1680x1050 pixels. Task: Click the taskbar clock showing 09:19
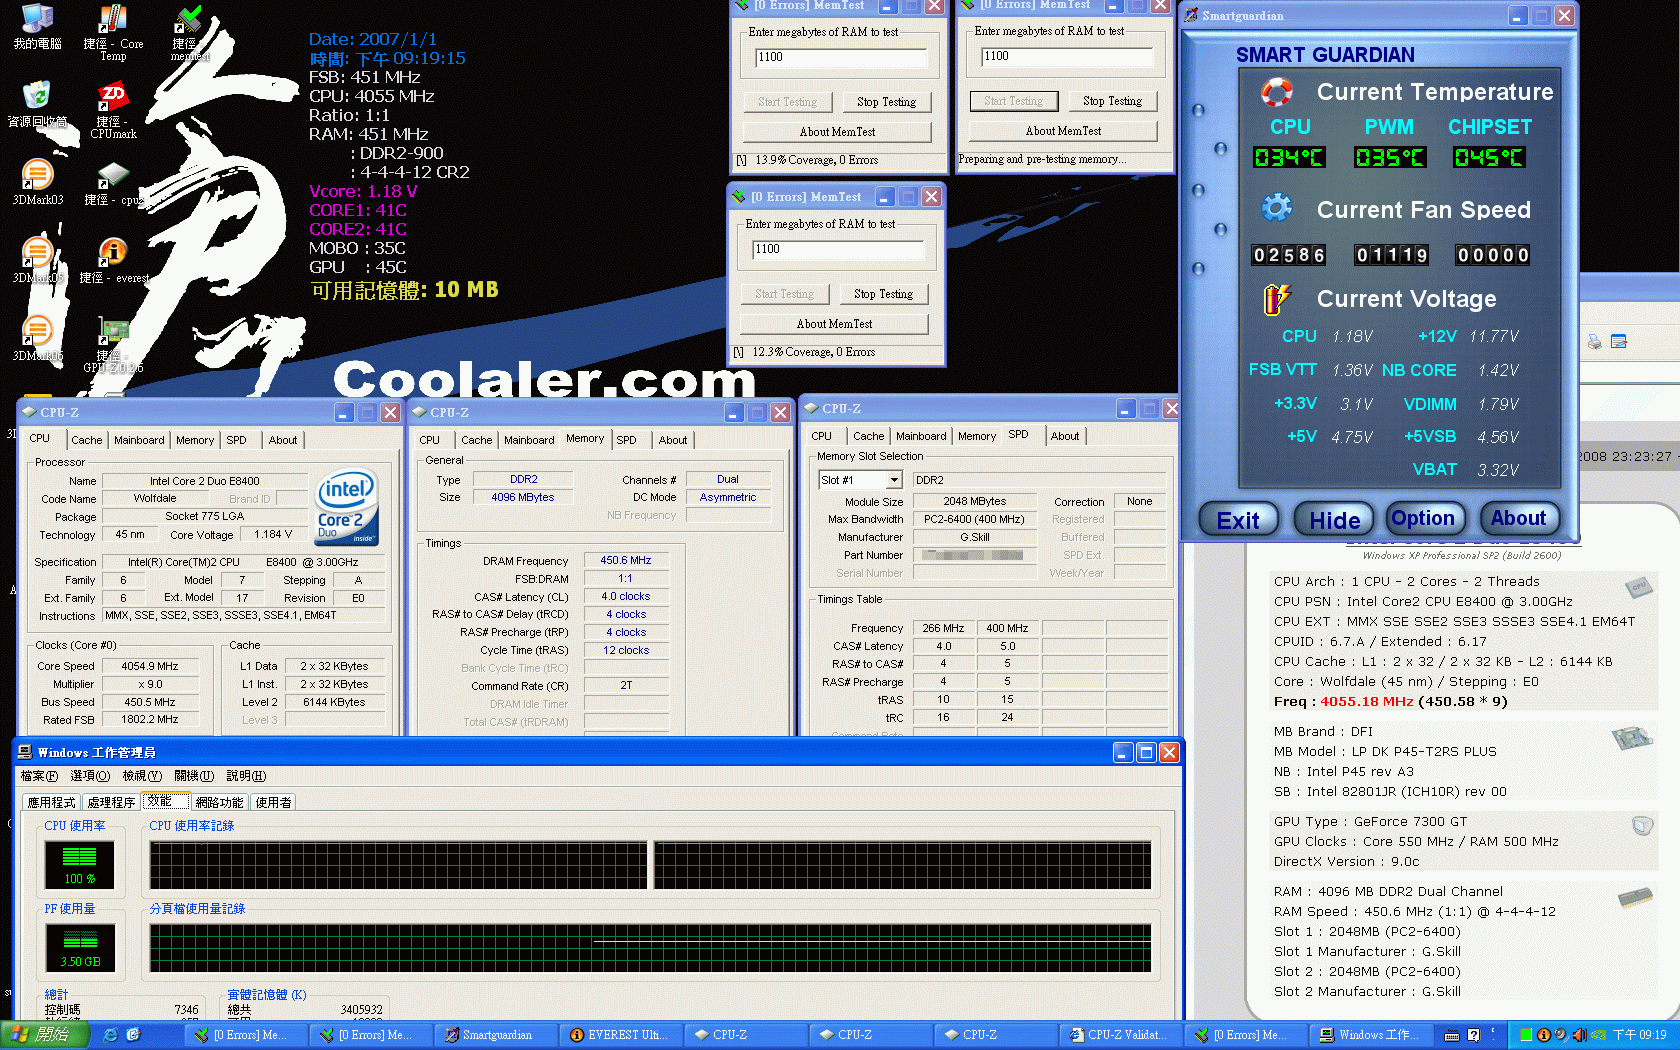pyautogui.click(x=1640, y=1035)
